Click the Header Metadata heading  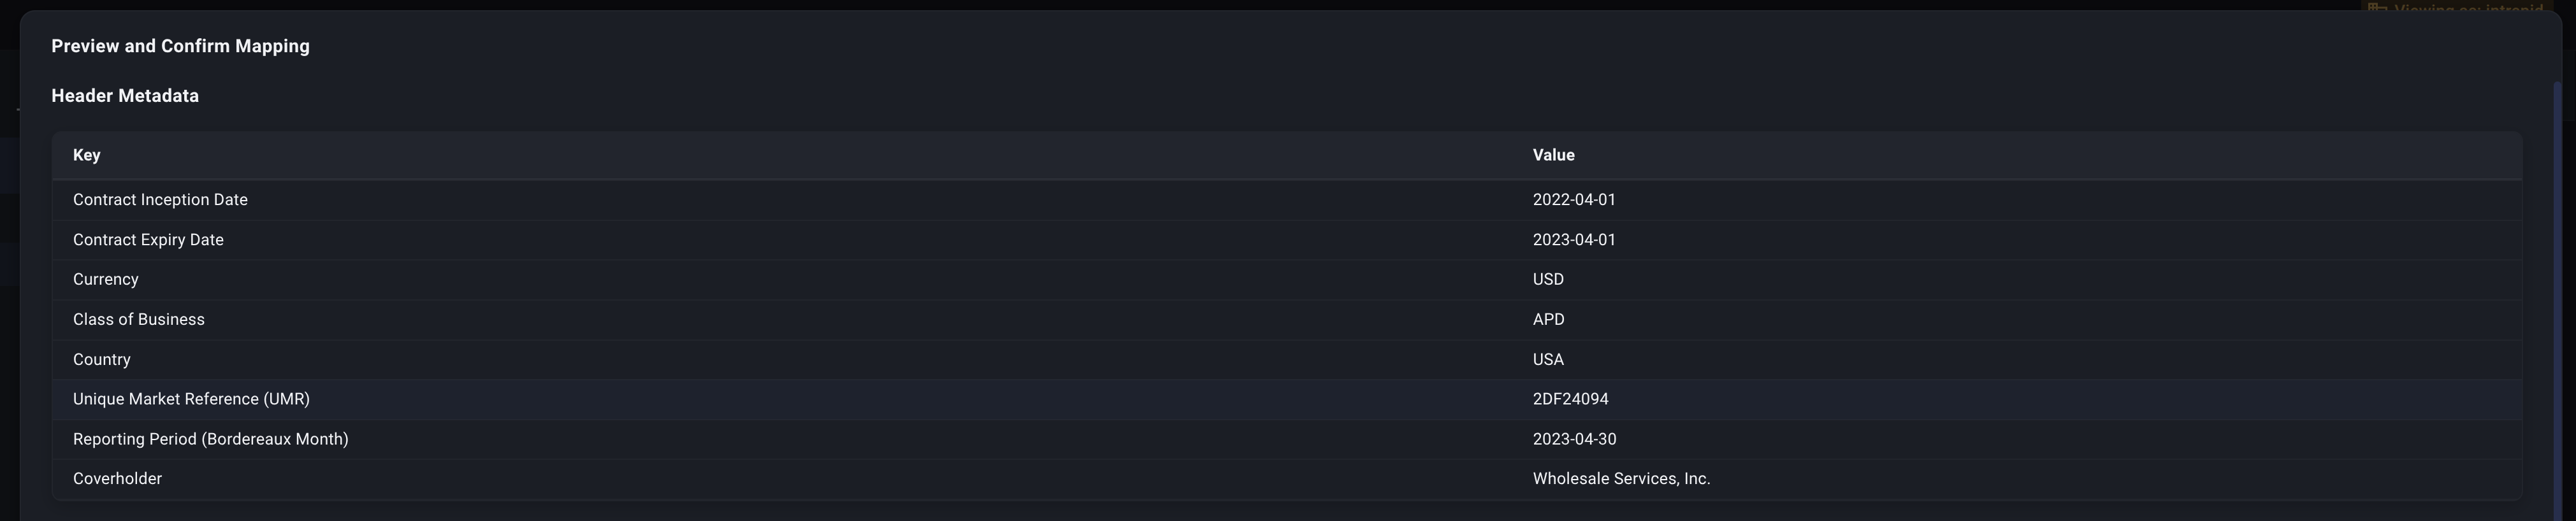pos(125,95)
